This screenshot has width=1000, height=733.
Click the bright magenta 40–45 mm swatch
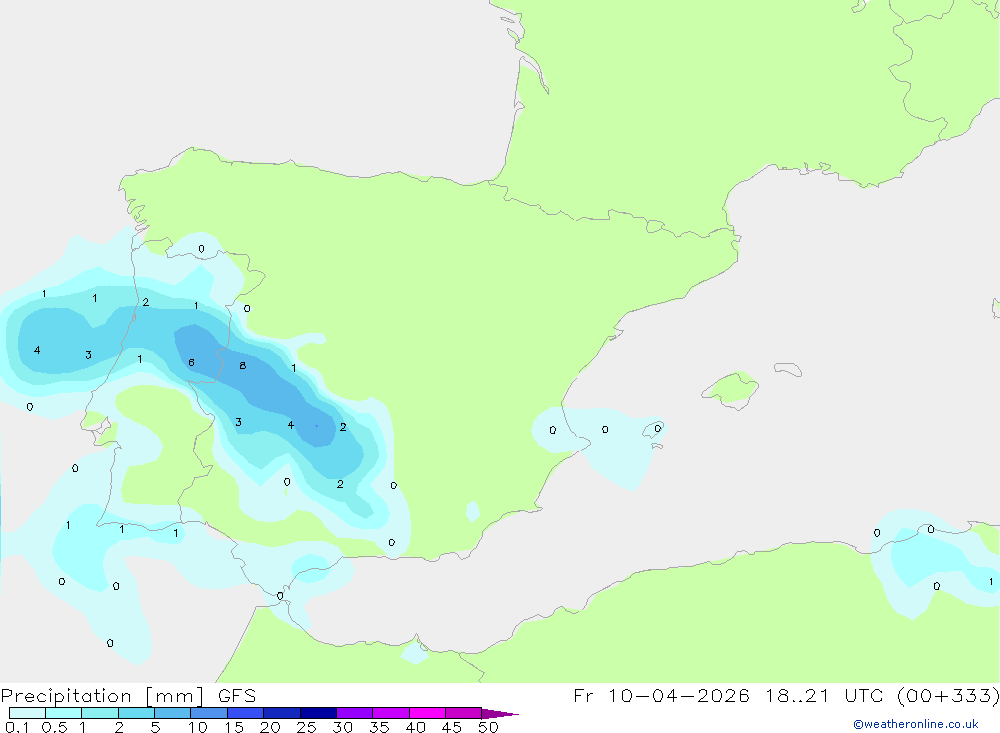point(427,713)
